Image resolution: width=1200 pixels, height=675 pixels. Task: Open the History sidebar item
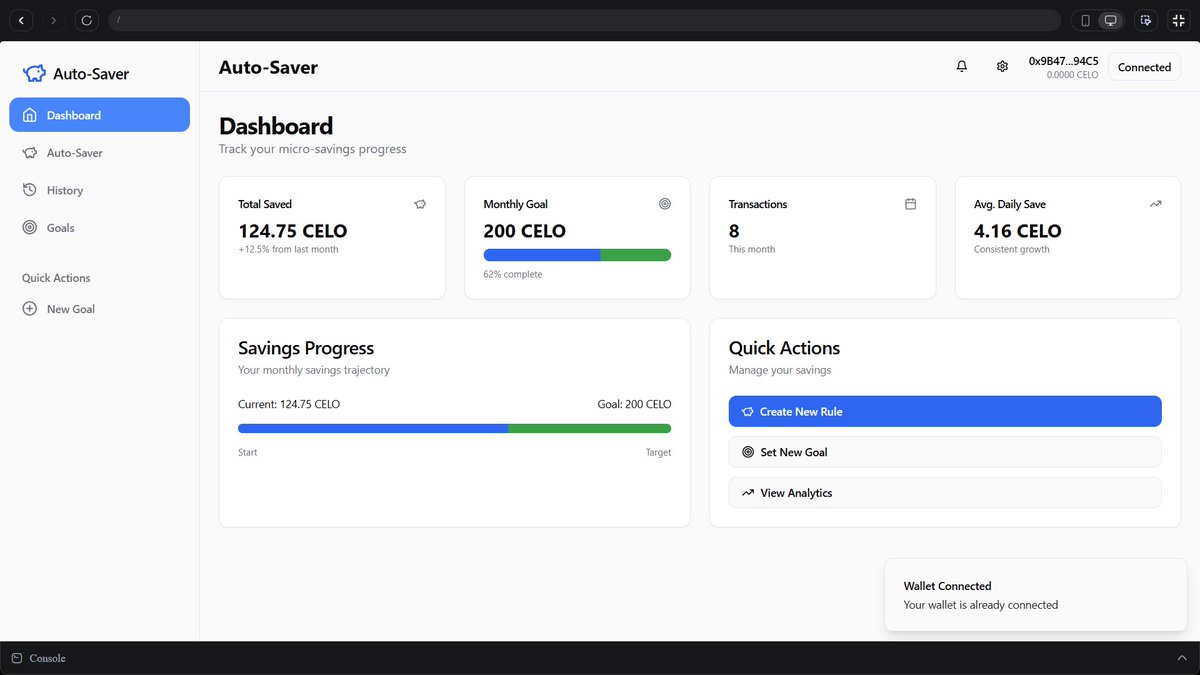[99, 190]
